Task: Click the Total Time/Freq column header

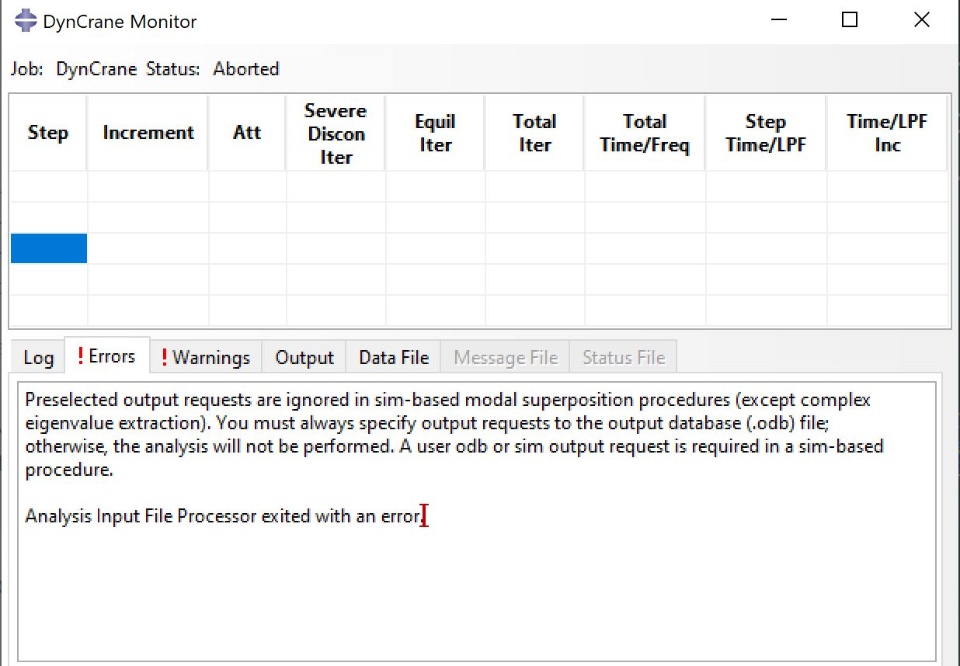Action: (645, 133)
